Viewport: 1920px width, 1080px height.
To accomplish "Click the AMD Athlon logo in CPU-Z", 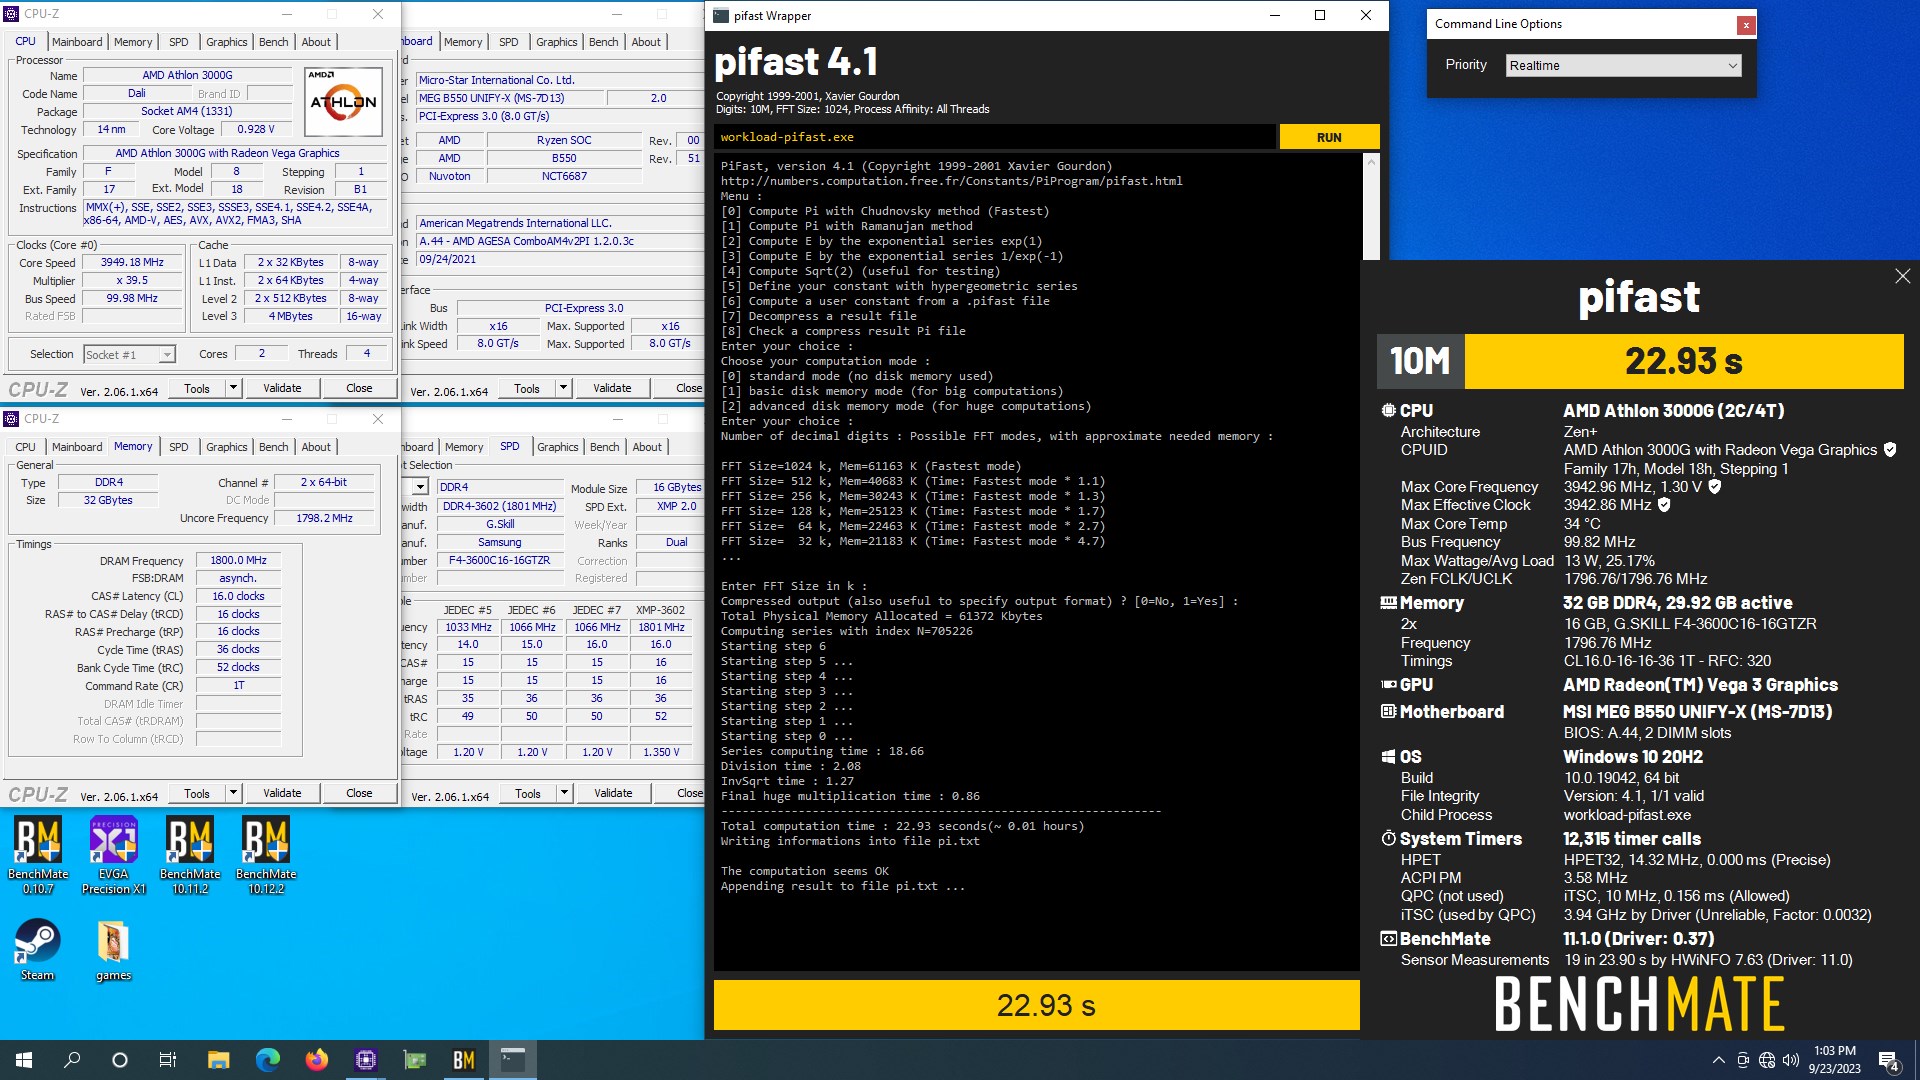I will click(x=343, y=101).
